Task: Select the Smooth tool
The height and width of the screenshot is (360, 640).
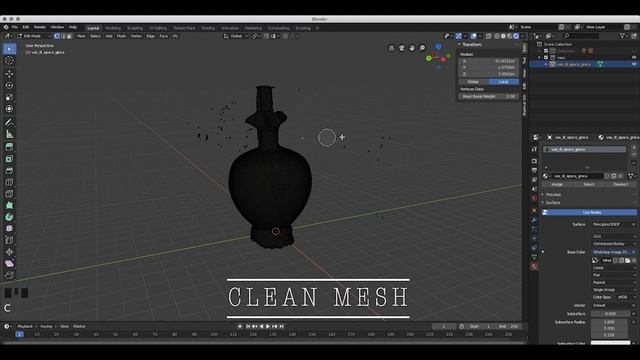Action: coord(9,229)
